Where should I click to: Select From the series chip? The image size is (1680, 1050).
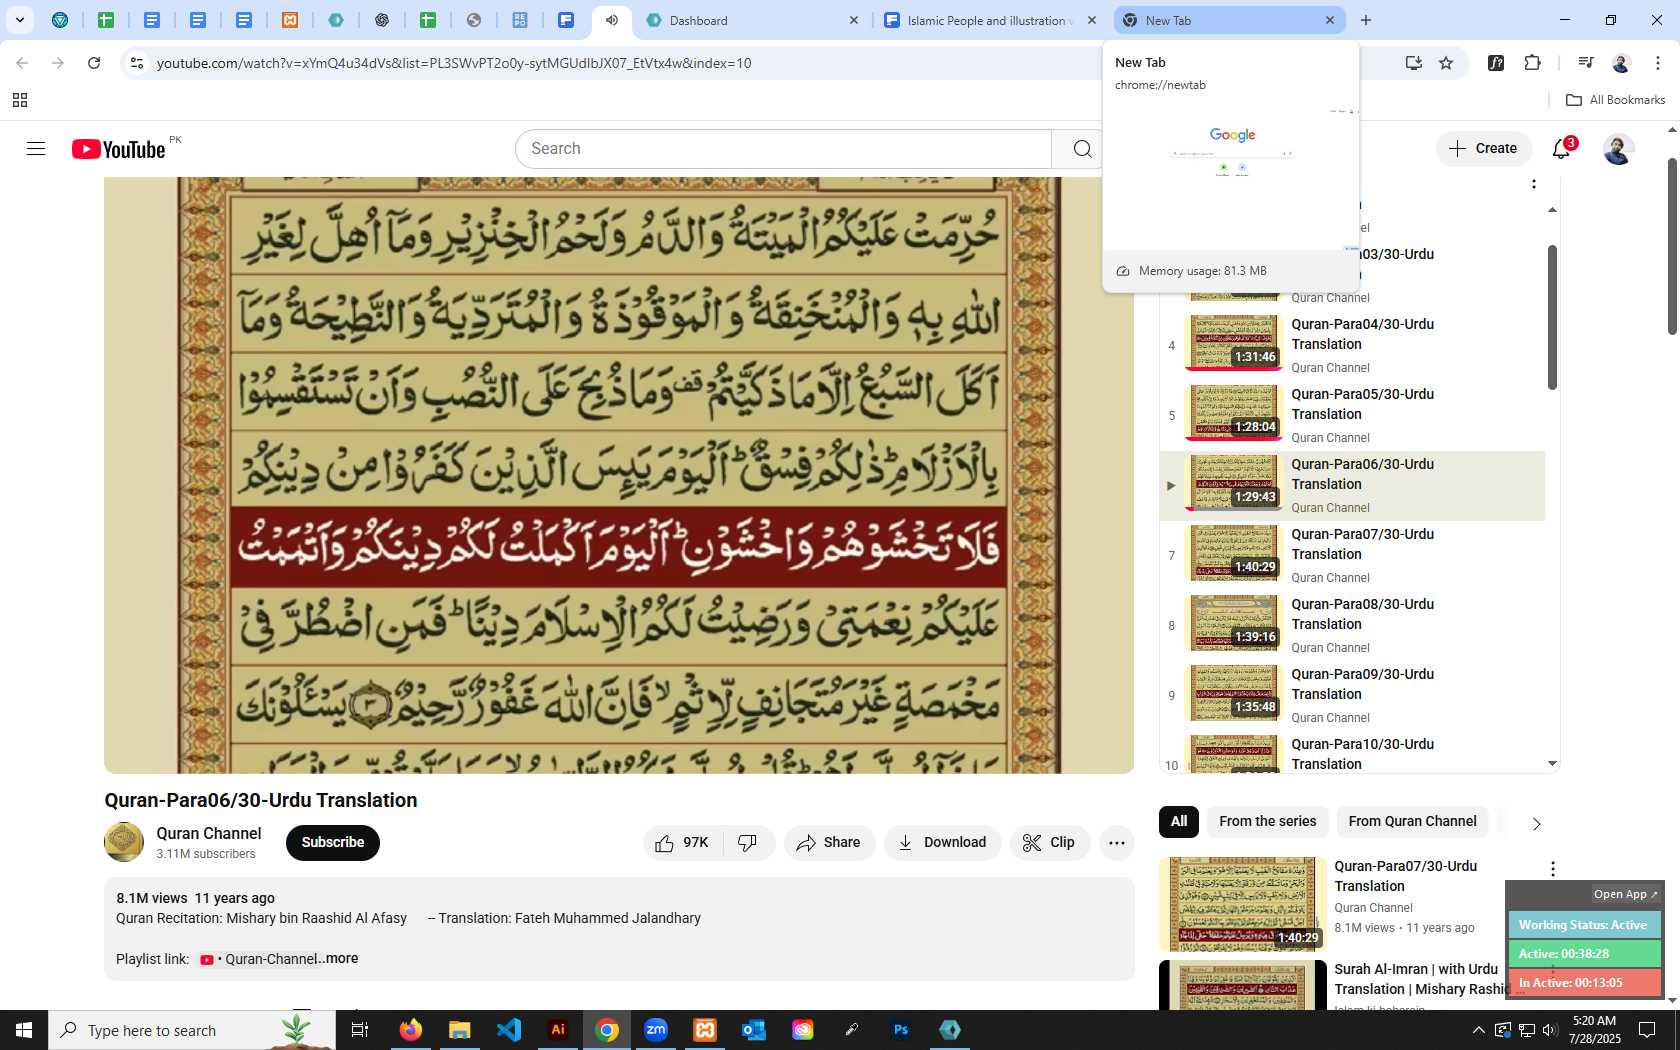[1268, 822]
